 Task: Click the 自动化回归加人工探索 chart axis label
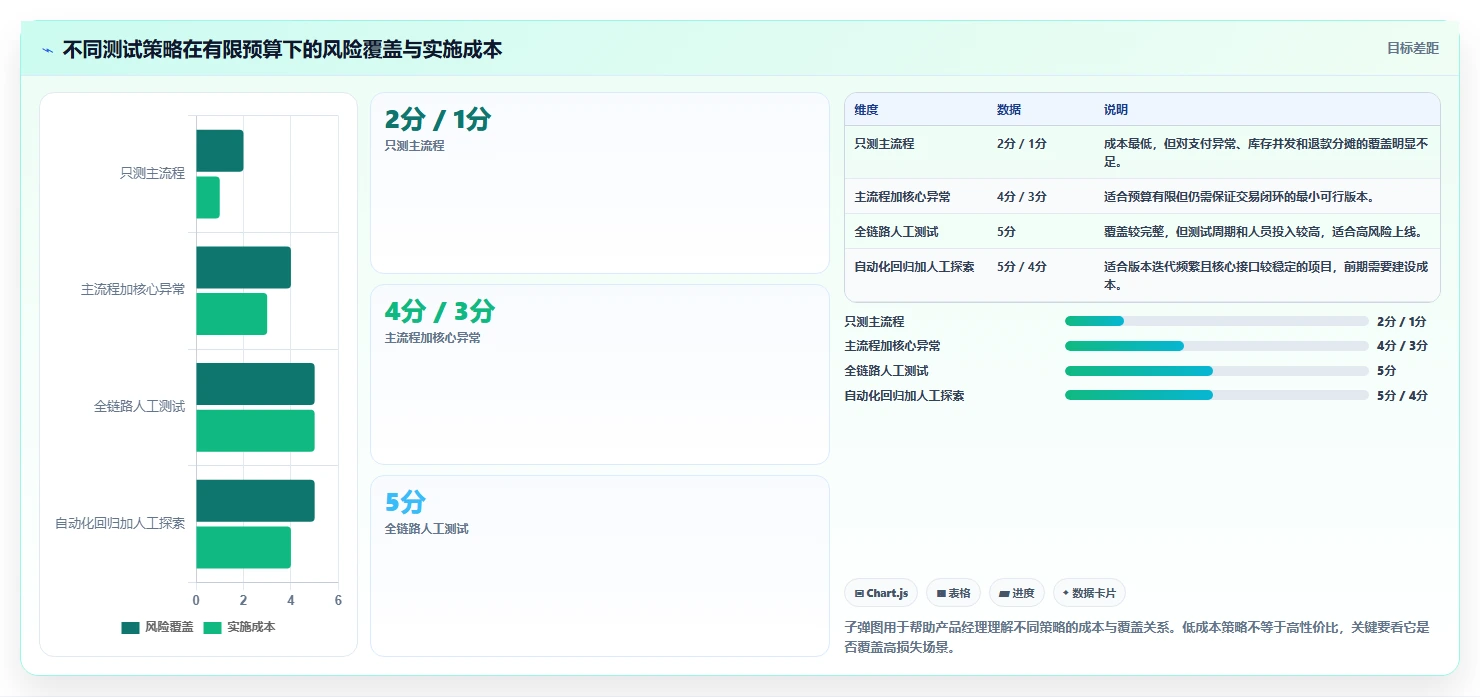pyautogui.click(x=120, y=523)
